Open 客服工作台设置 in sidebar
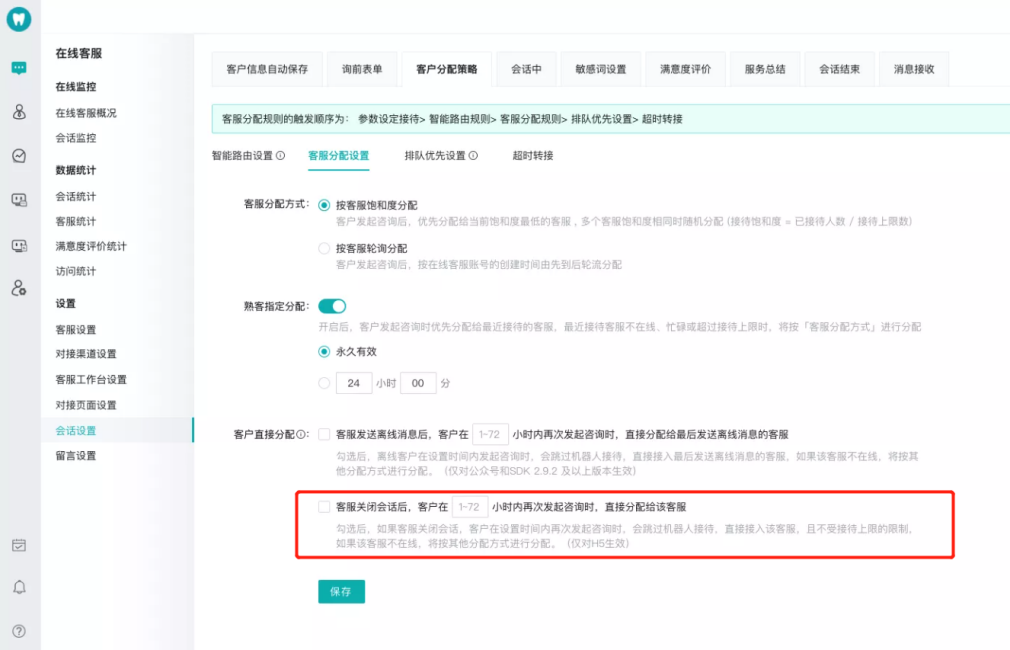1010x650 pixels. pyautogui.click(x=91, y=379)
